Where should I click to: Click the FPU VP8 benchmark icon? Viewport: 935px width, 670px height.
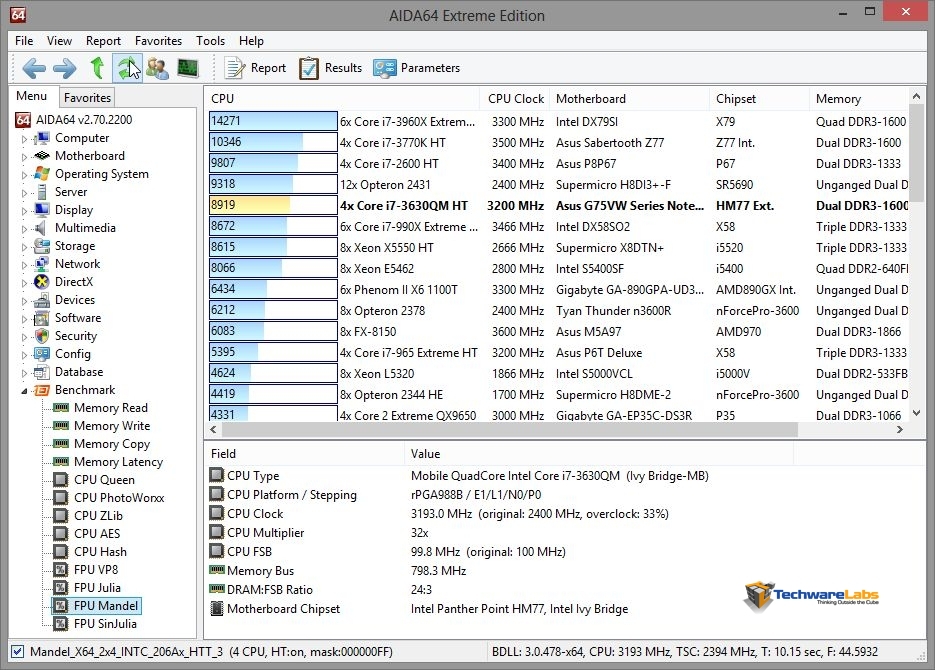pos(61,570)
